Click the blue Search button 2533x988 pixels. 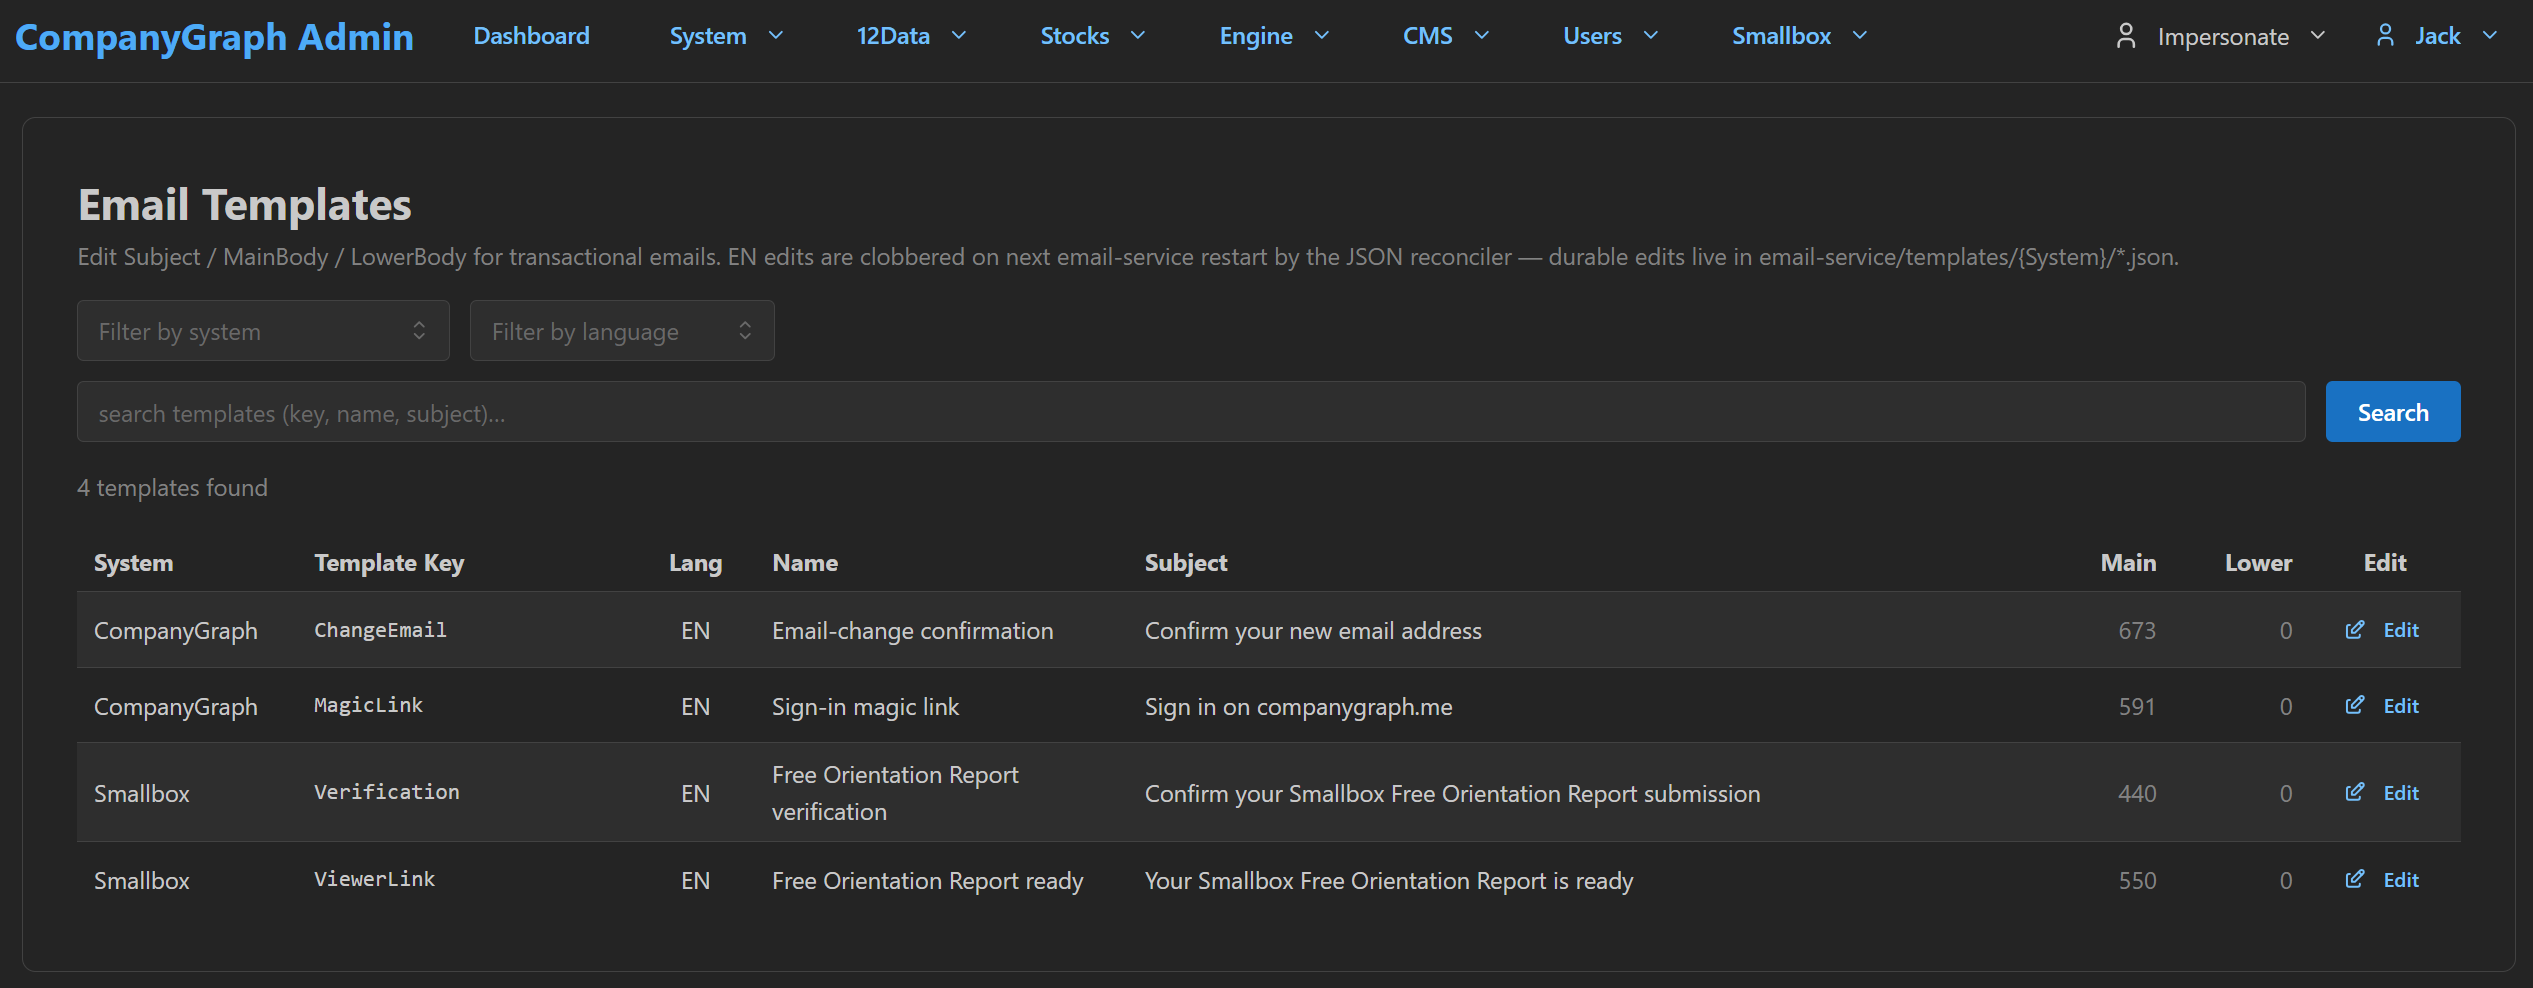pos(2393,412)
